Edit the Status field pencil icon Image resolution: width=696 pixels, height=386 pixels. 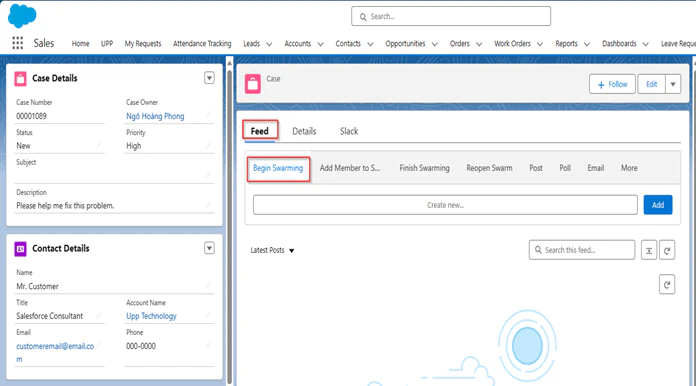pyautogui.click(x=99, y=145)
